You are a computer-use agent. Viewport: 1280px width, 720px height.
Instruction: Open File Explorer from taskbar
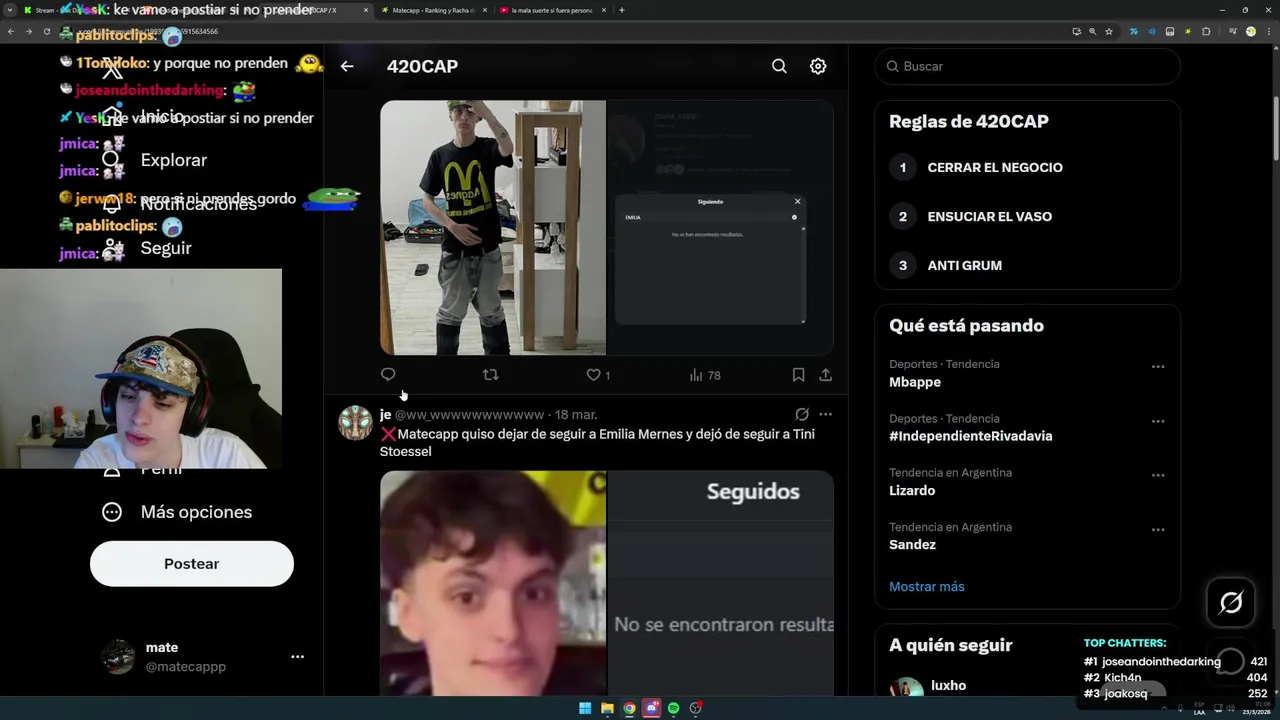pos(607,708)
